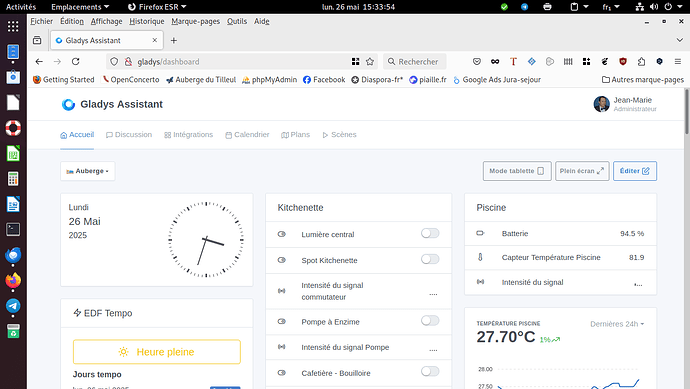Click the Jean-Marie profile avatar

coord(602,104)
